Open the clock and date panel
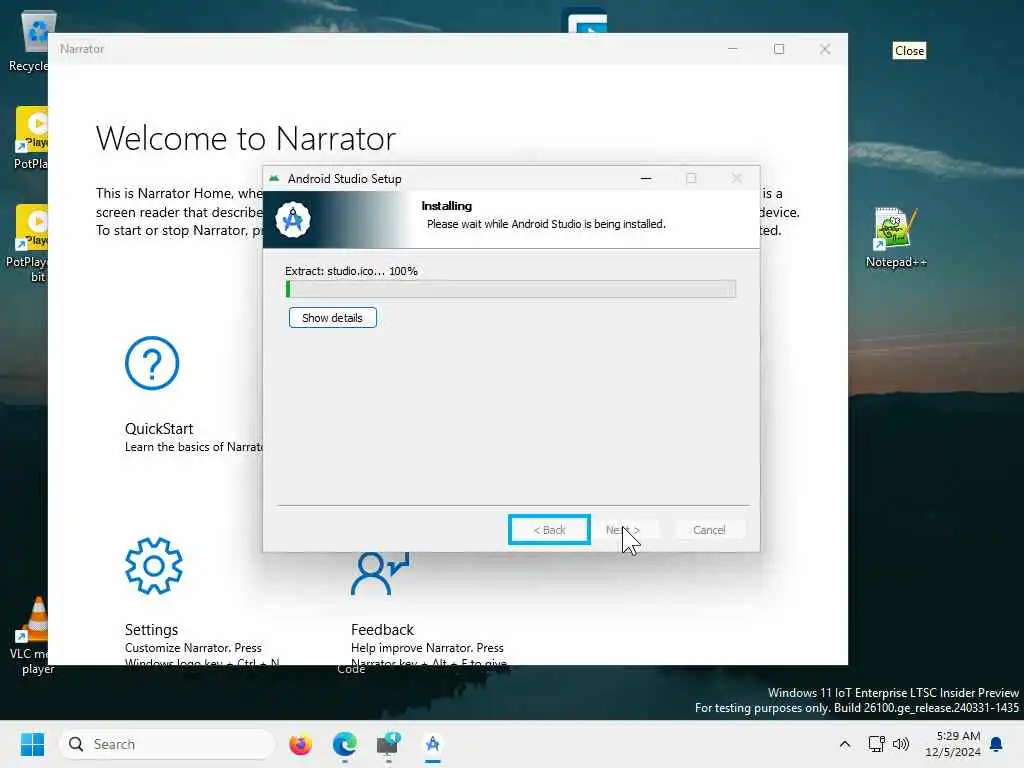Image resolution: width=1024 pixels, height=768 pixels. (953, 744)
